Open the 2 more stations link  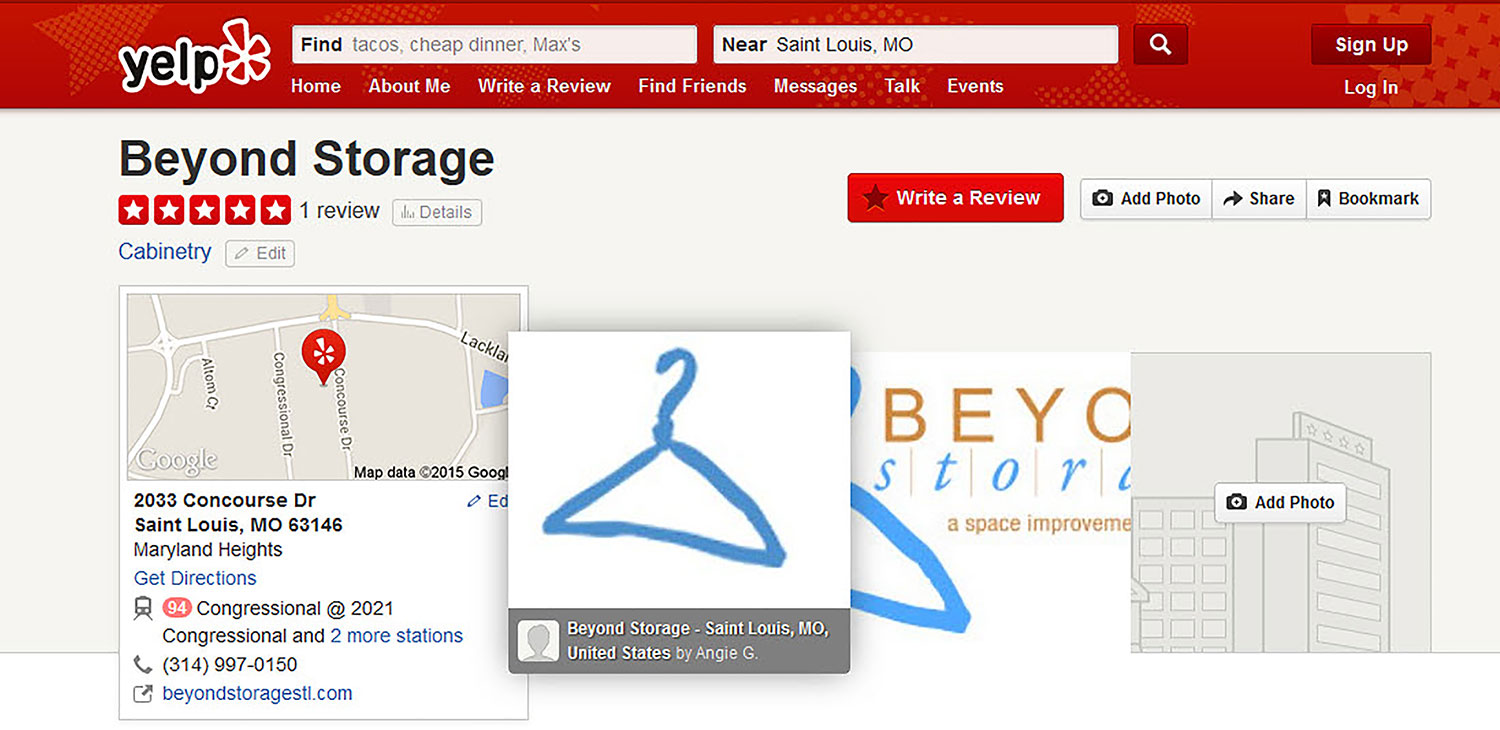[x=397, y=636]
